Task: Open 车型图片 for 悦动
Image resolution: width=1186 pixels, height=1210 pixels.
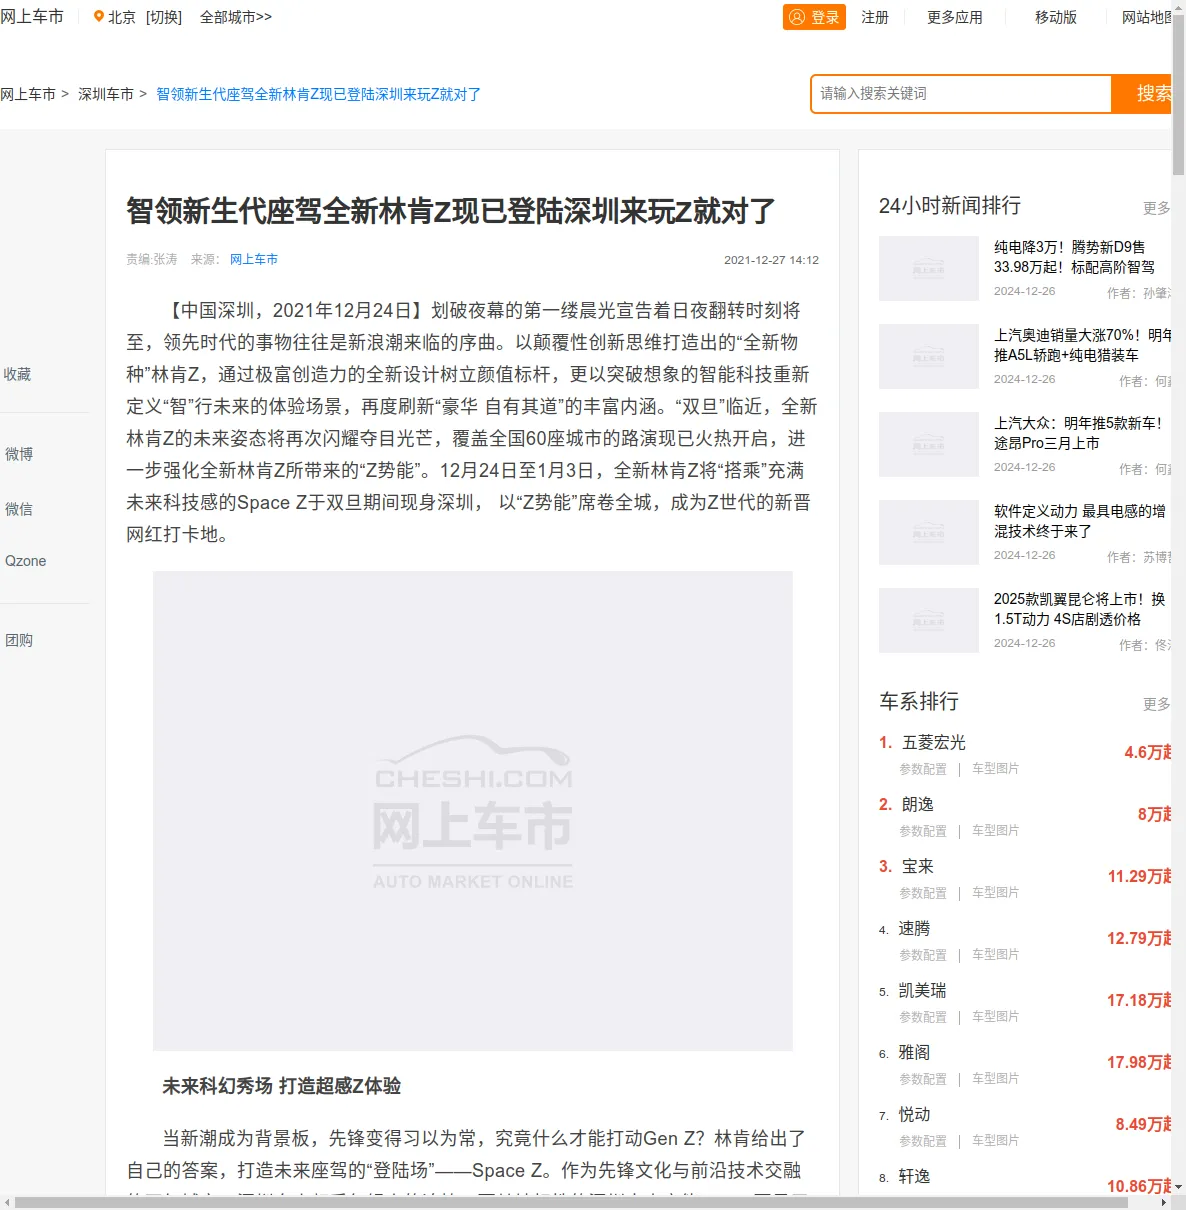Action: [996, 1141]
